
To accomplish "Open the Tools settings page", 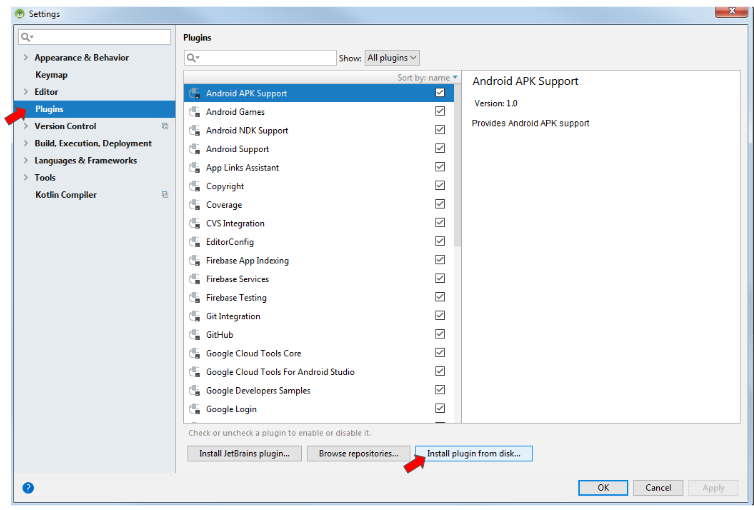I will (45, 177).
